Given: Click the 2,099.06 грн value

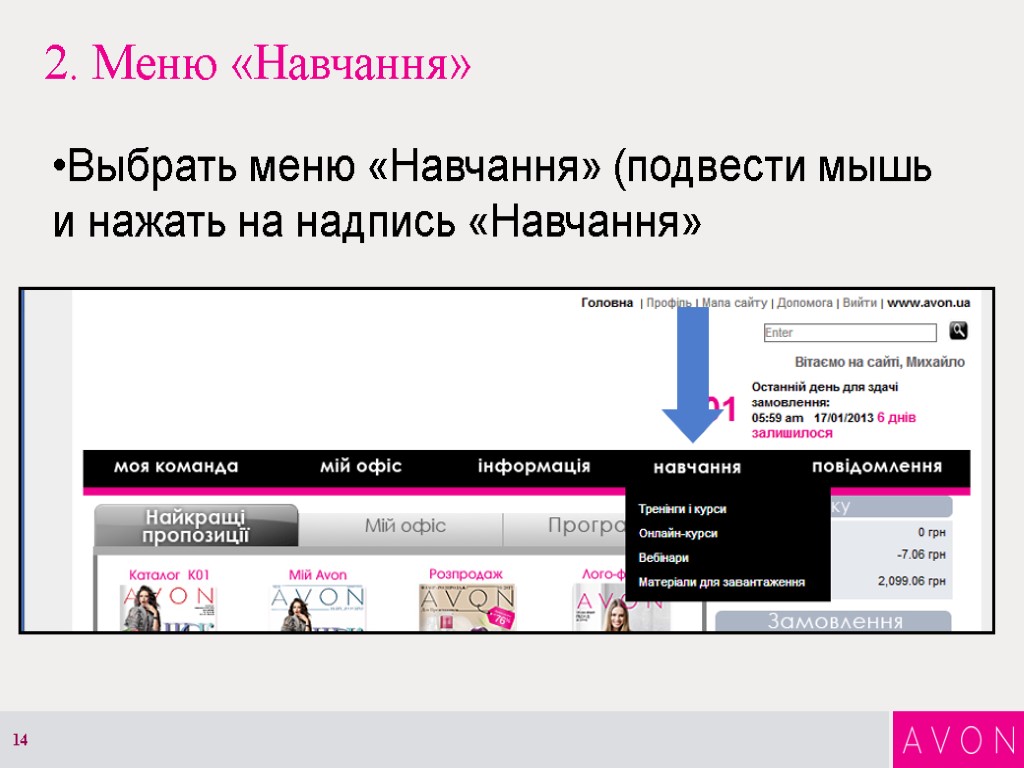Looking at the screenshot, I should [911, 581].
